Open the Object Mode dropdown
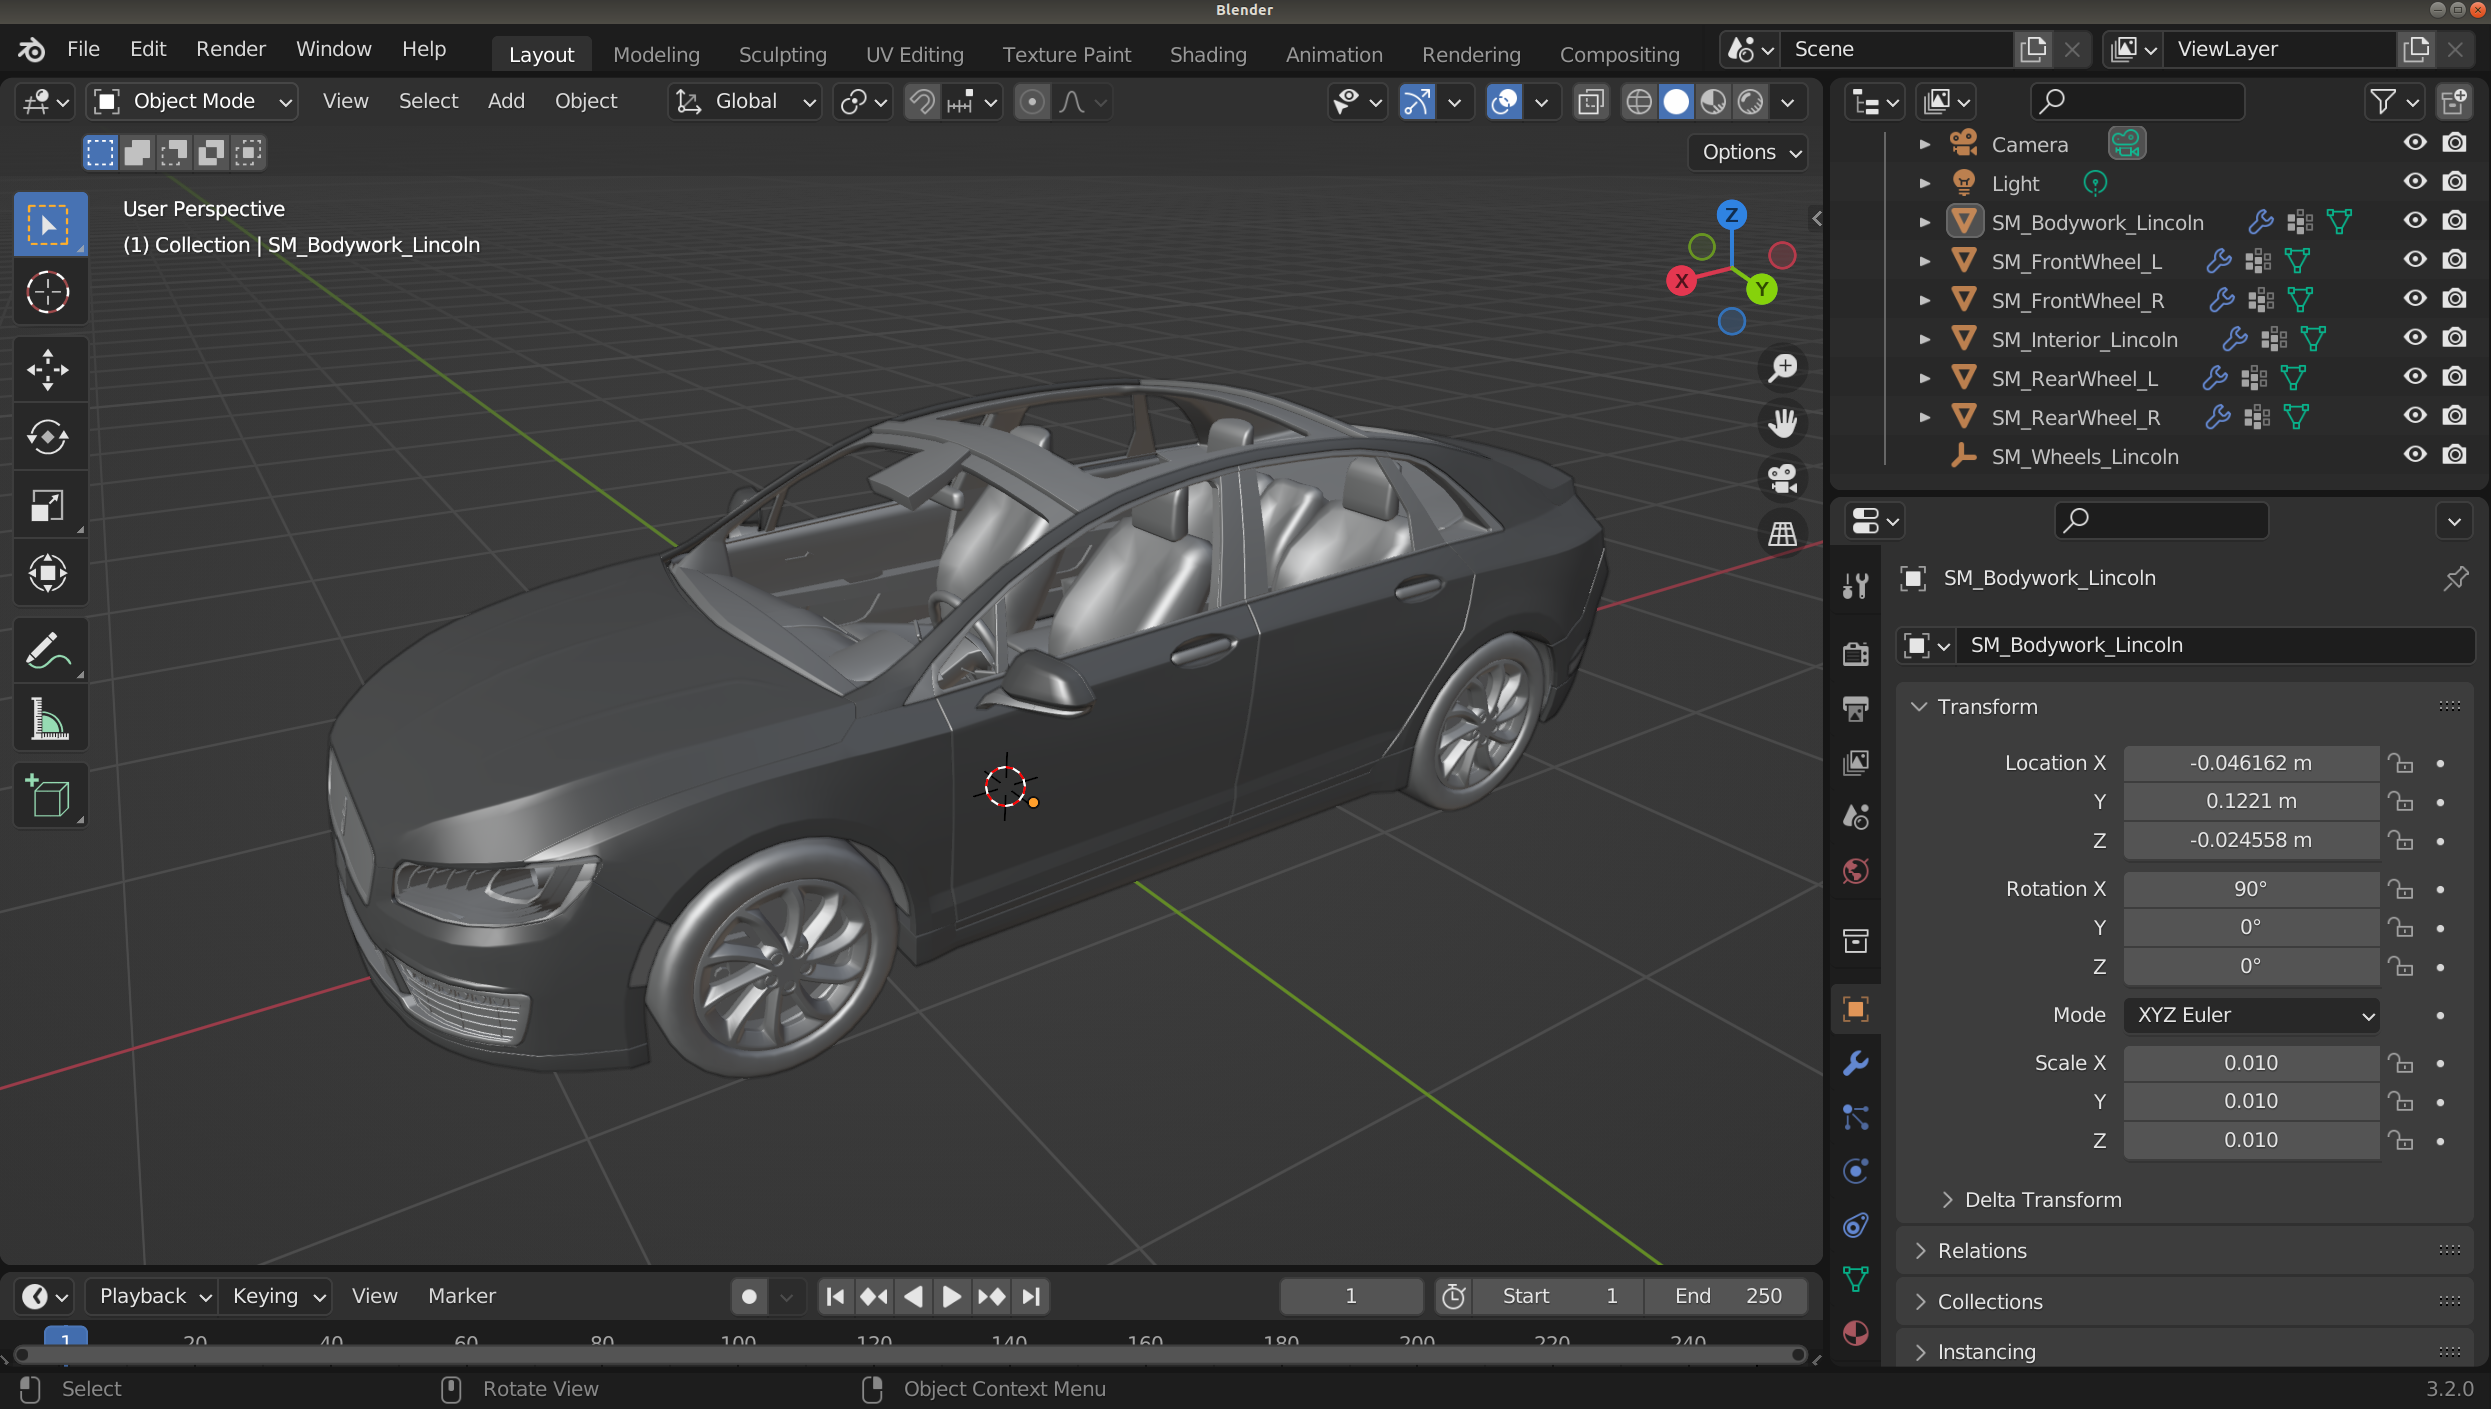Screen dimensions: 2491x1409 [190, 100]
